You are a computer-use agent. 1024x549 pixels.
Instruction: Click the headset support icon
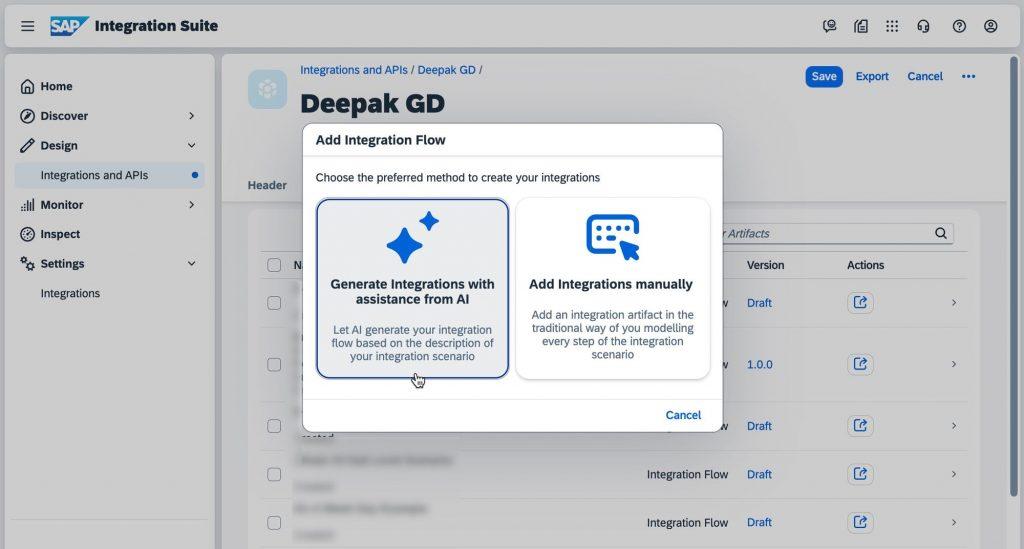coord(923,26)
